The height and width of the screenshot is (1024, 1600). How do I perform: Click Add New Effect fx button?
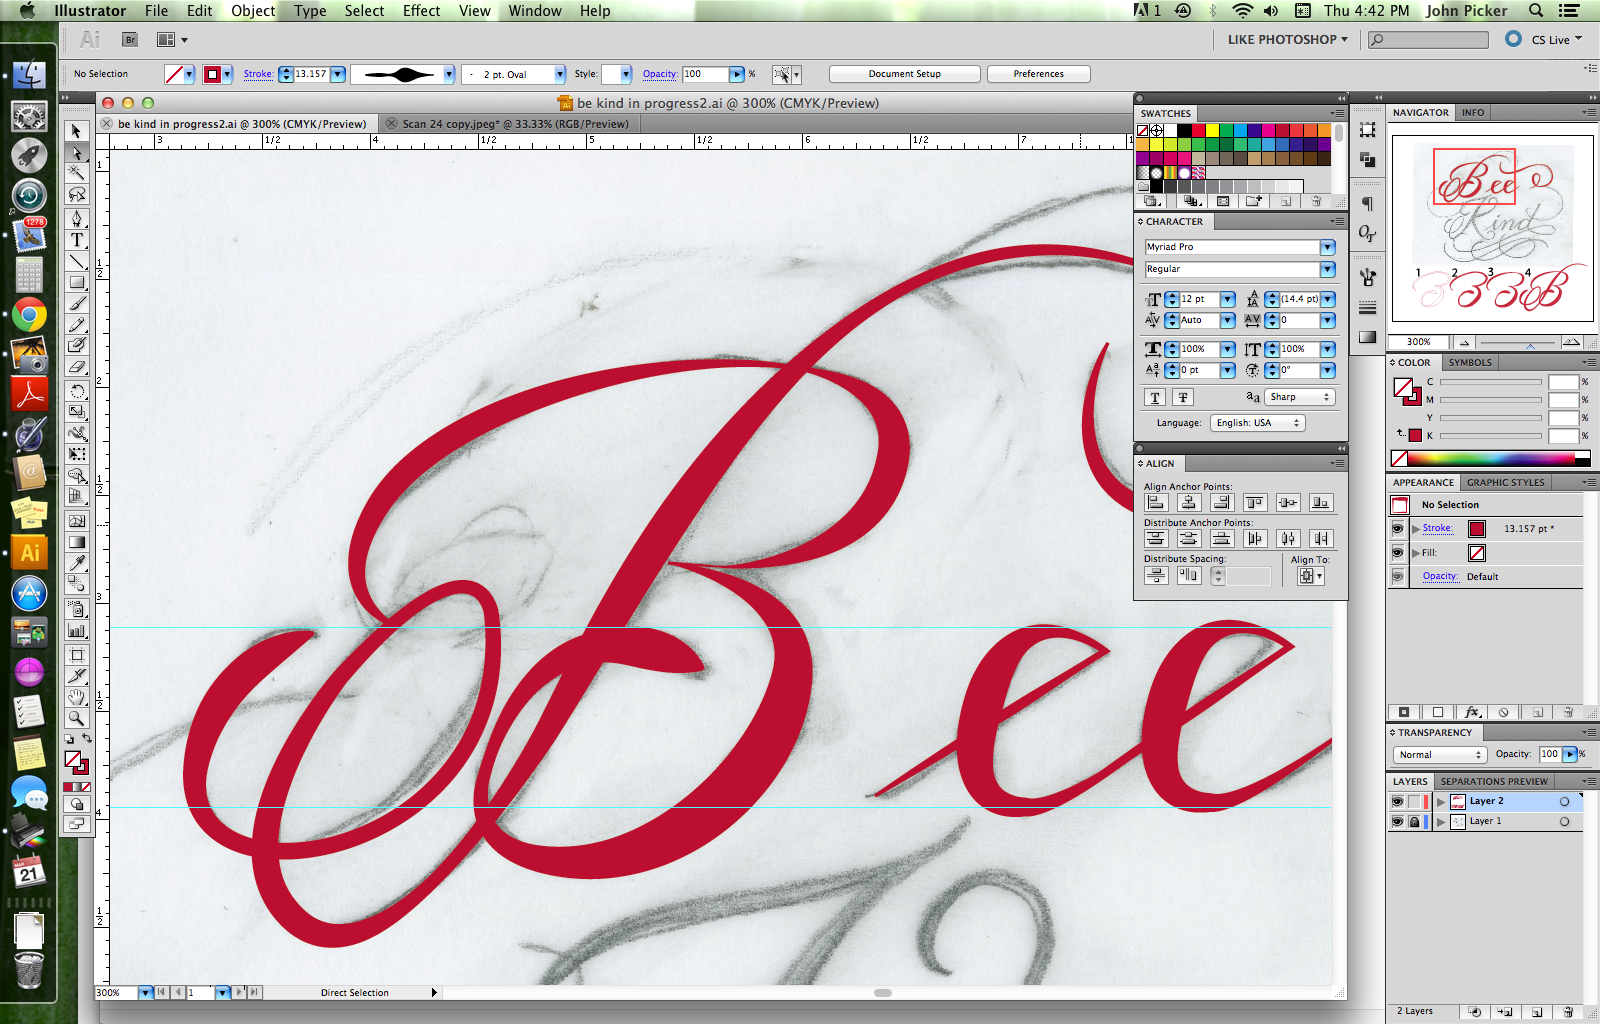pos(1471,712)
